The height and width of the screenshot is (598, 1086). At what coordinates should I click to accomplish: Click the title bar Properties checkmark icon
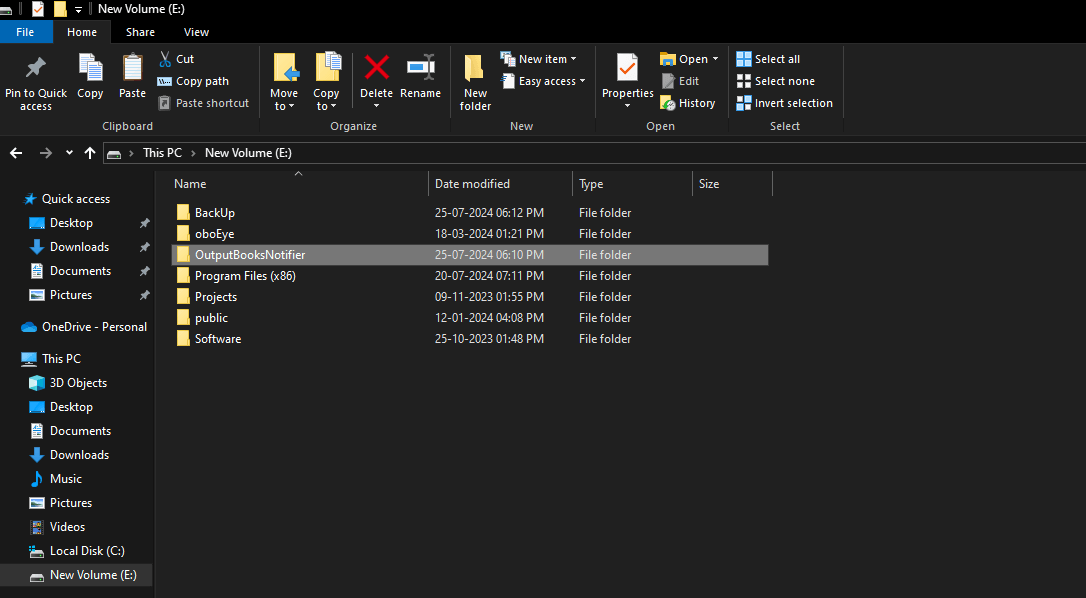point(38,9)
